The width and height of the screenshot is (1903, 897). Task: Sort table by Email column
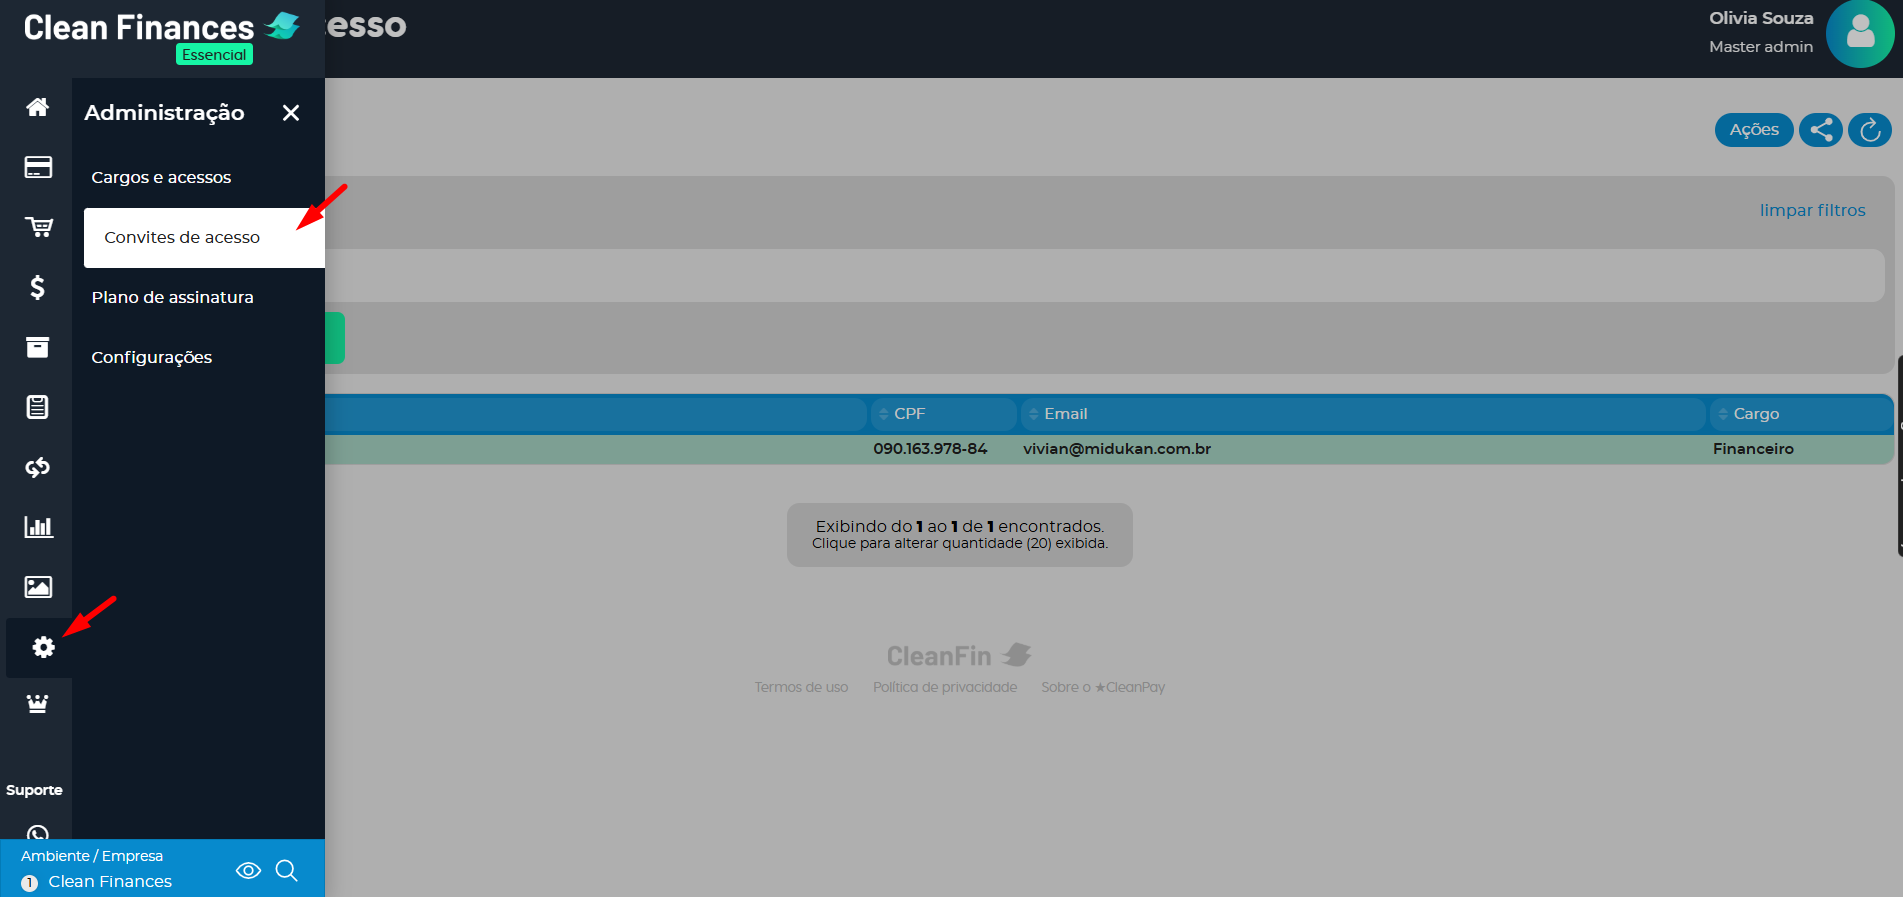(1065, 414)
